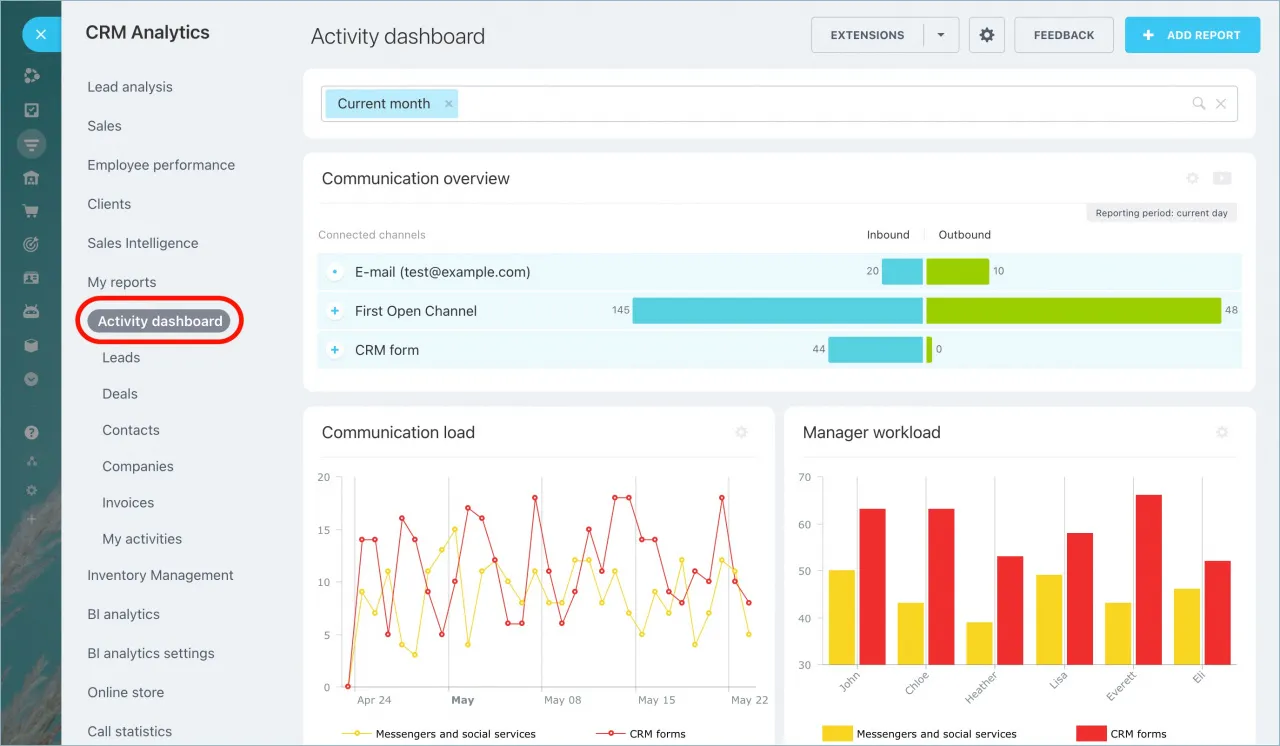Click the search magnifier in the filter bar
The width and height of the screenshot is (1280, 746).
point(1199,103)
